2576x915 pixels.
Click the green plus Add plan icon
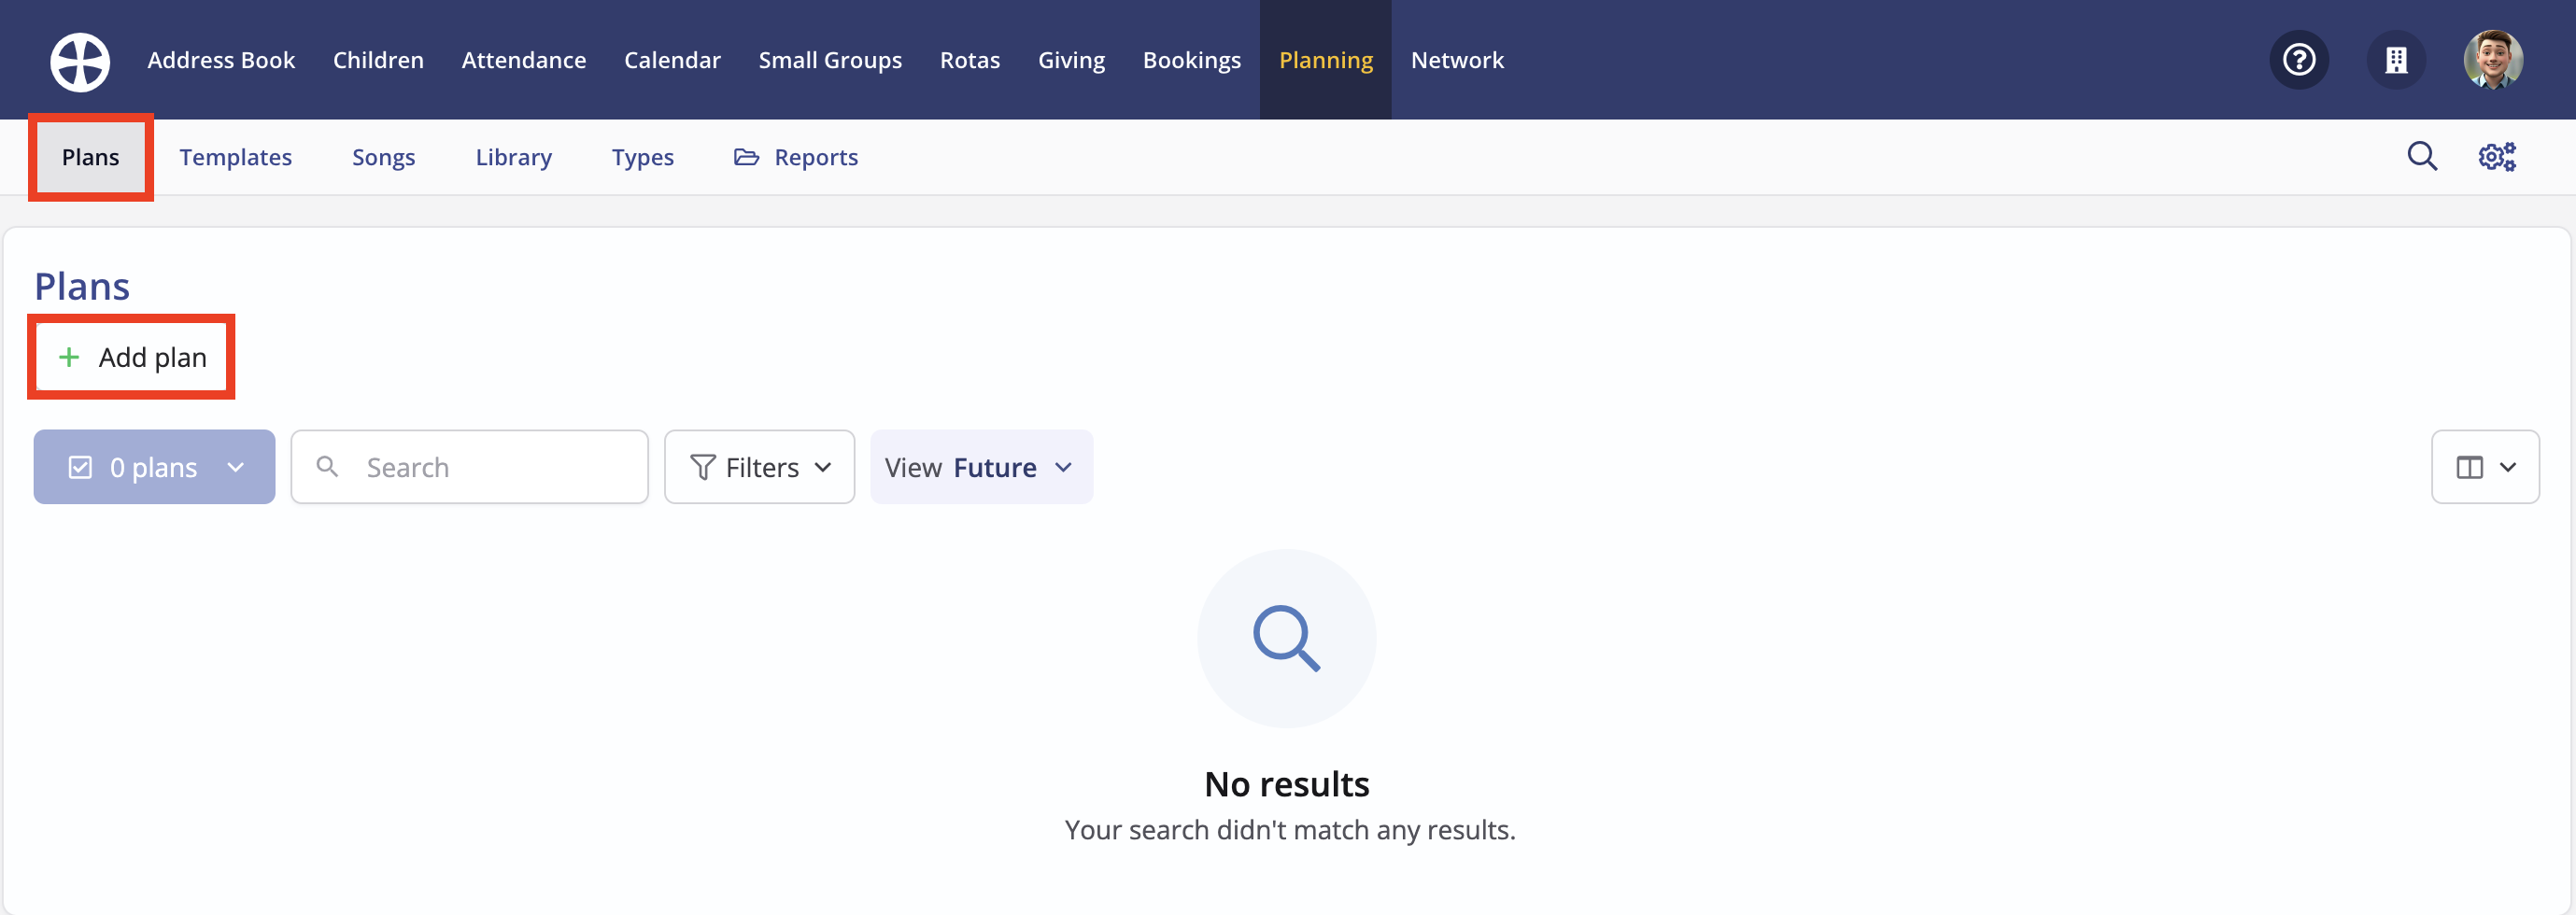pos(69,357)
